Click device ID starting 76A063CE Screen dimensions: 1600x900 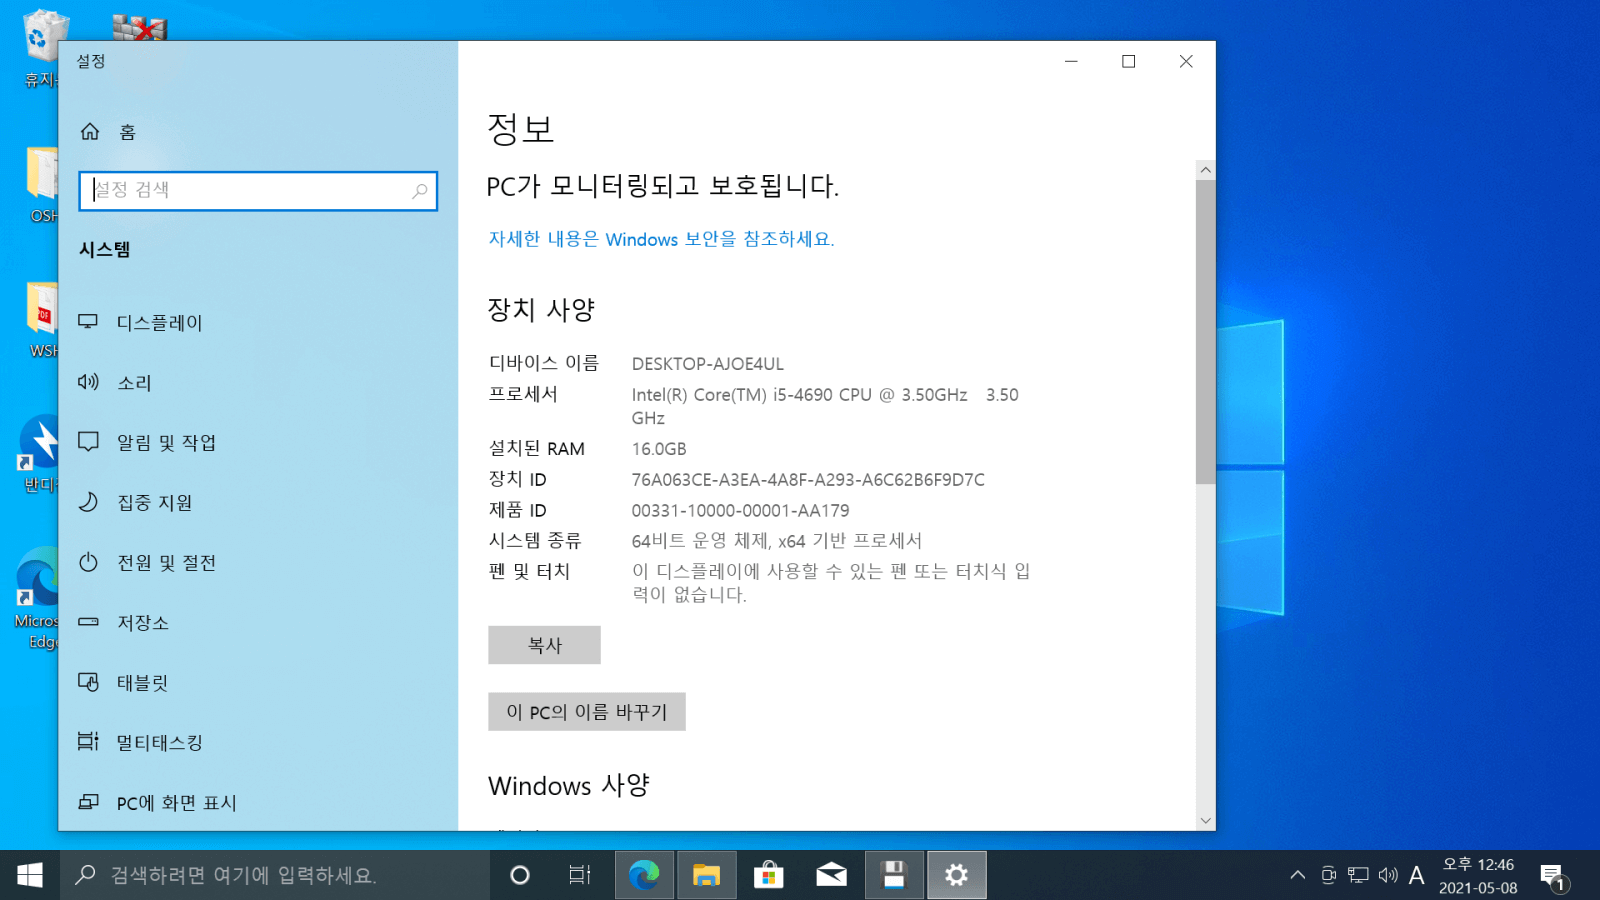click(808, 480)
